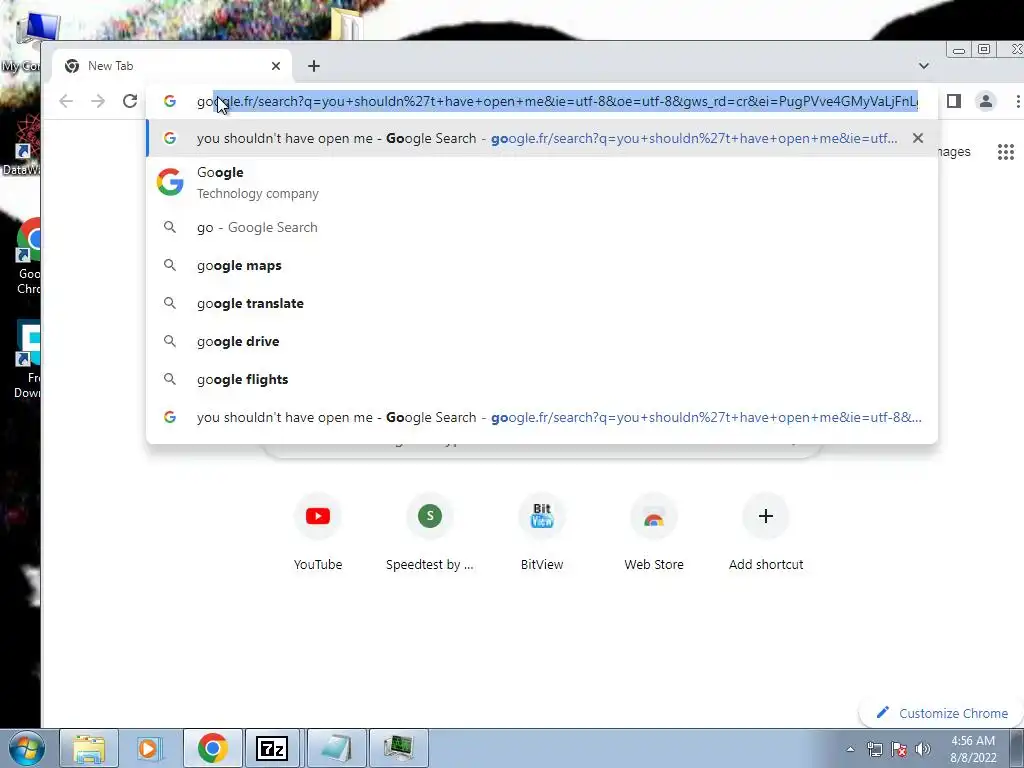This screenshot has height=768, width=1024.
Task: Click in the address bar URL text
Action: pos(558,101)
